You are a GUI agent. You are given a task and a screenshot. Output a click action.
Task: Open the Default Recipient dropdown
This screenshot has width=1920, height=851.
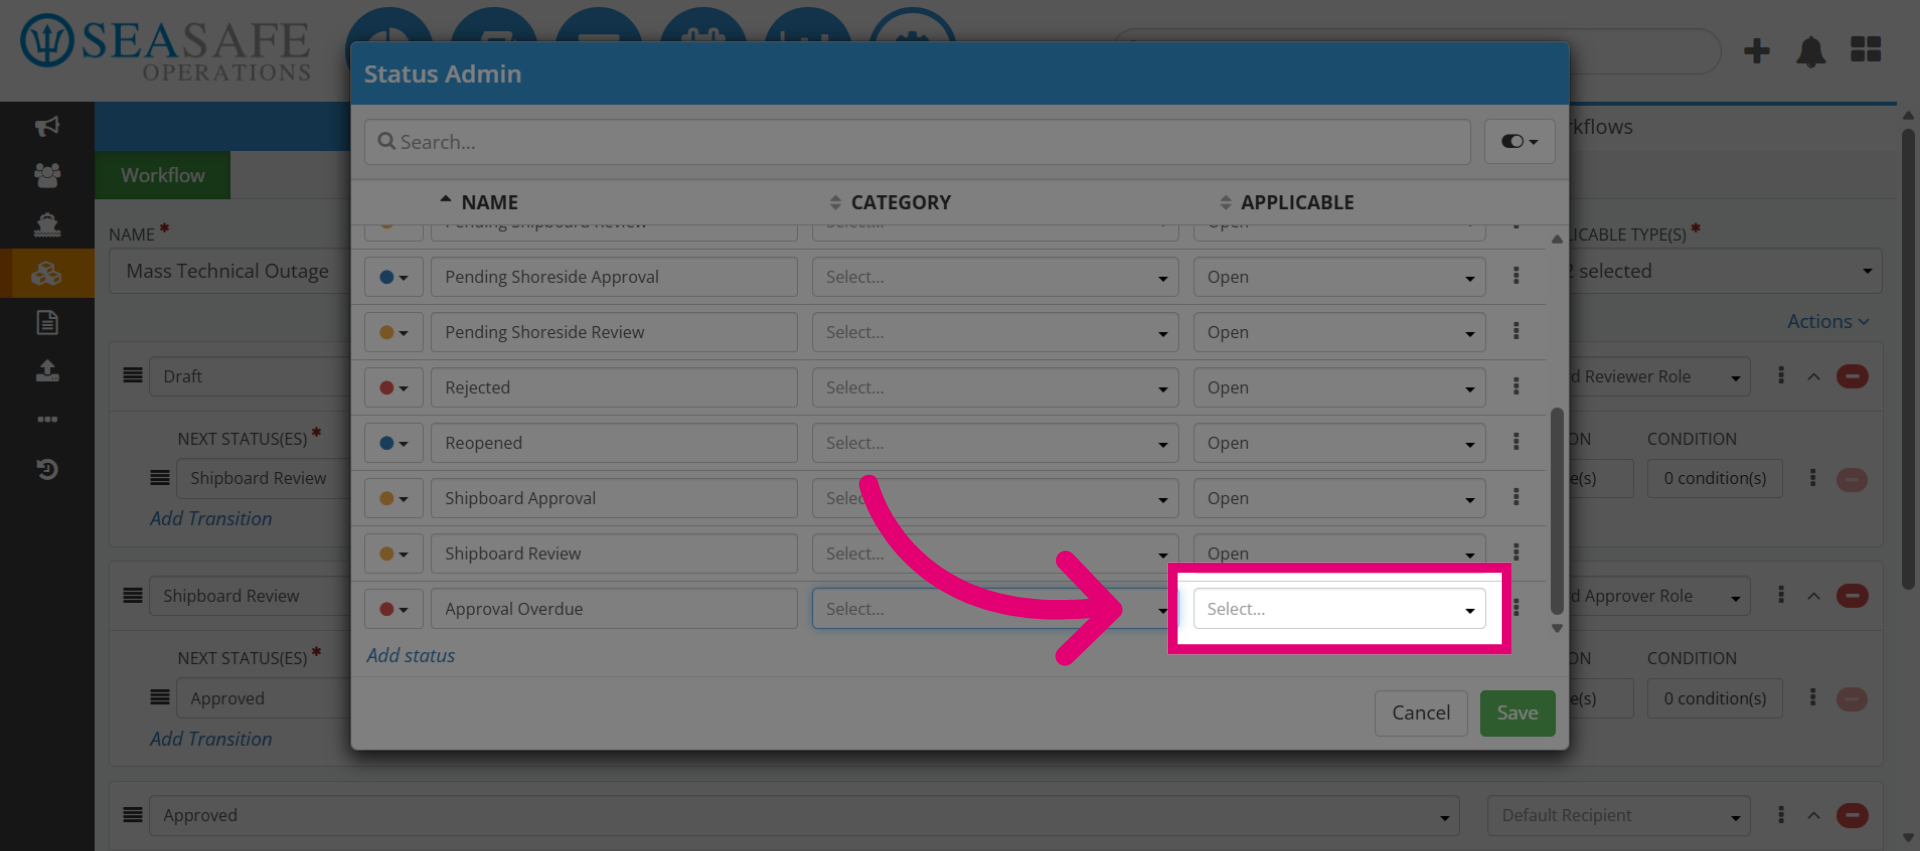[1618, 816]
